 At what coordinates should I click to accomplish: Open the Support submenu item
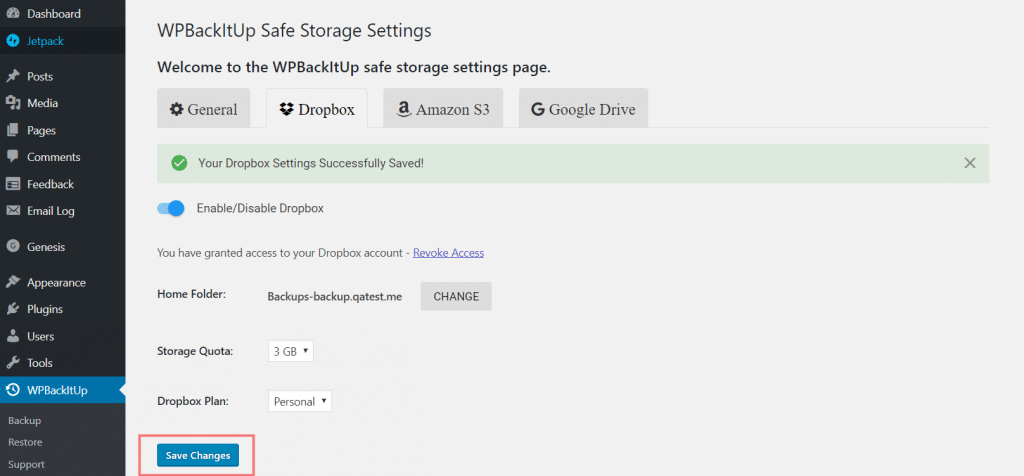click(x=27, y=464)
